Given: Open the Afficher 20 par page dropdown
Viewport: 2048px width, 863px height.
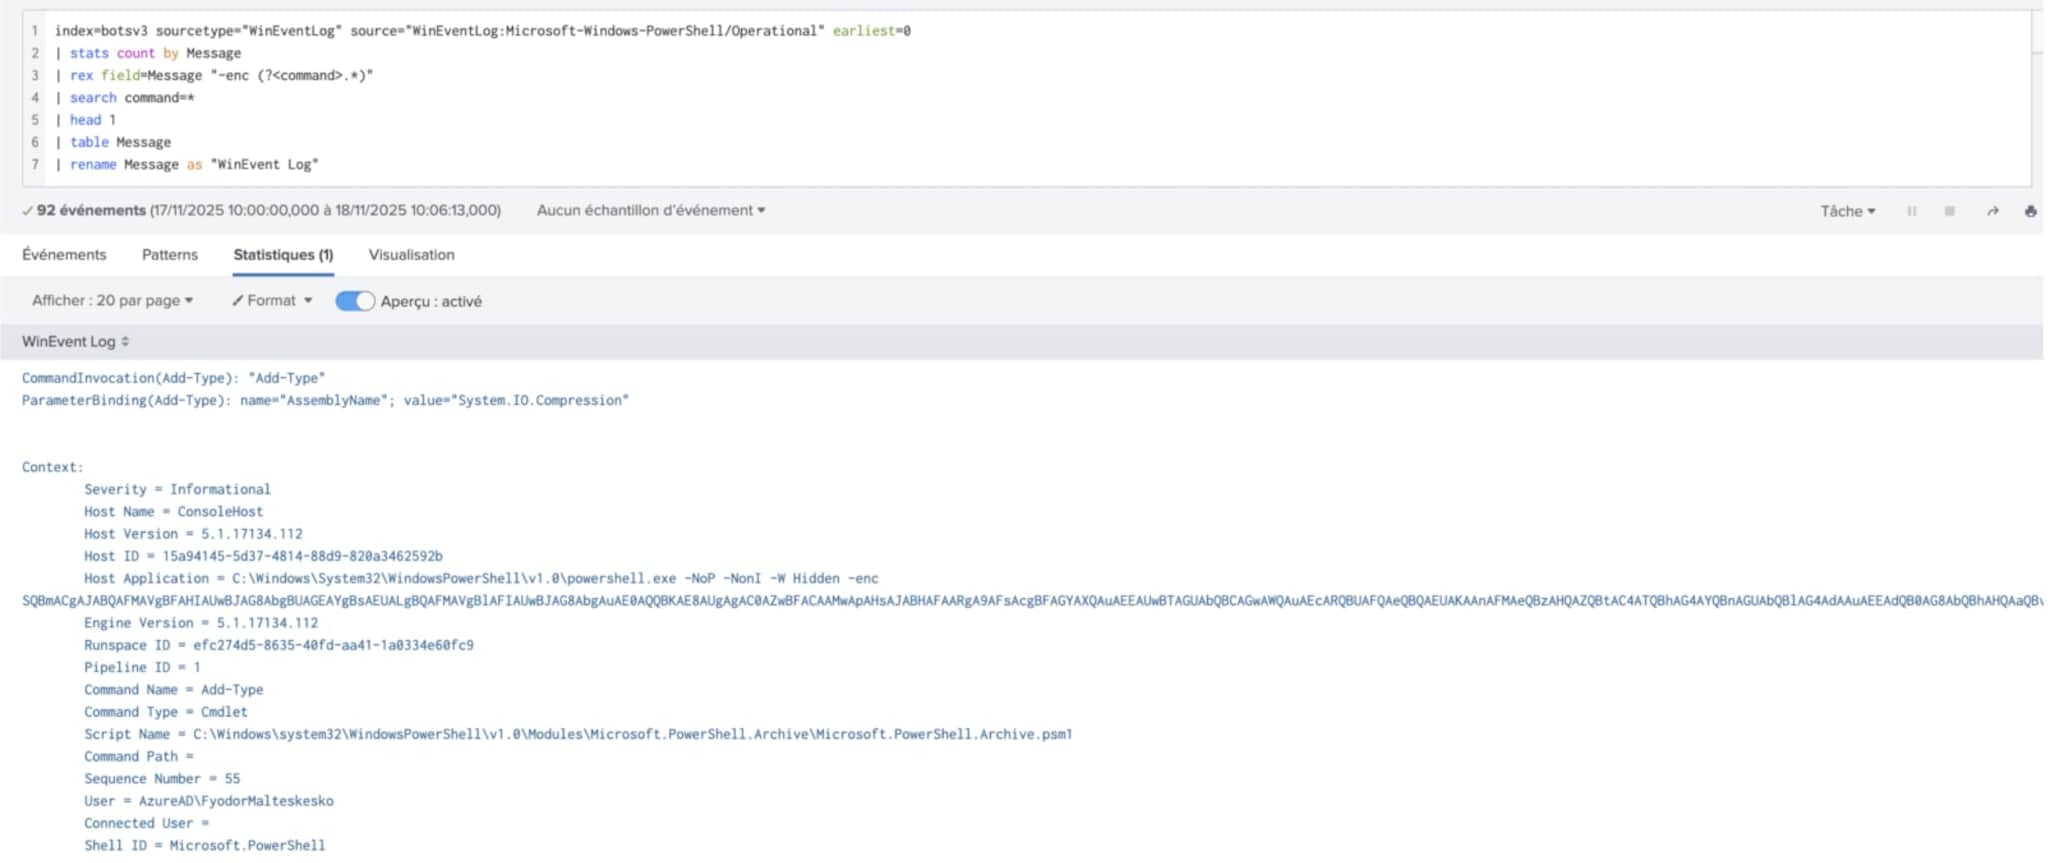Looking at the screenshot, I should pyautogui.click(x=112, y=301).
